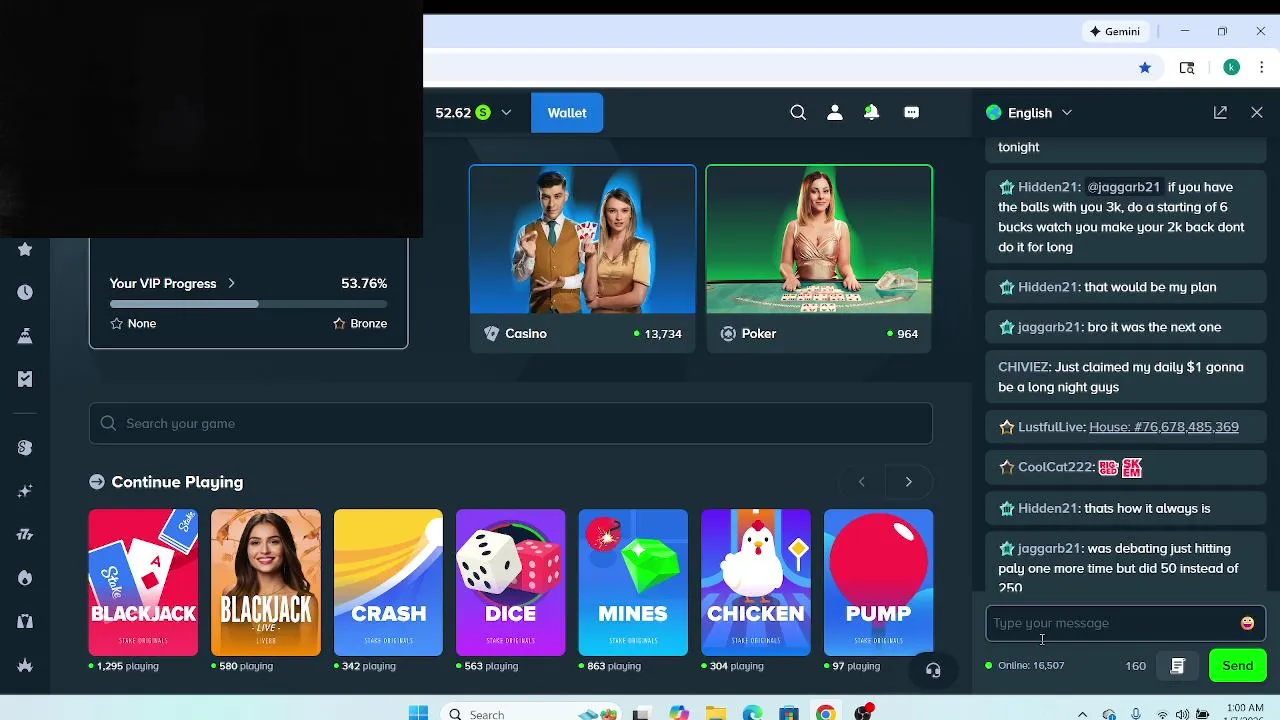Screen dimensions: 1280x720
Task: Open the flame icon in sidebar
Action: pos(25,578)
